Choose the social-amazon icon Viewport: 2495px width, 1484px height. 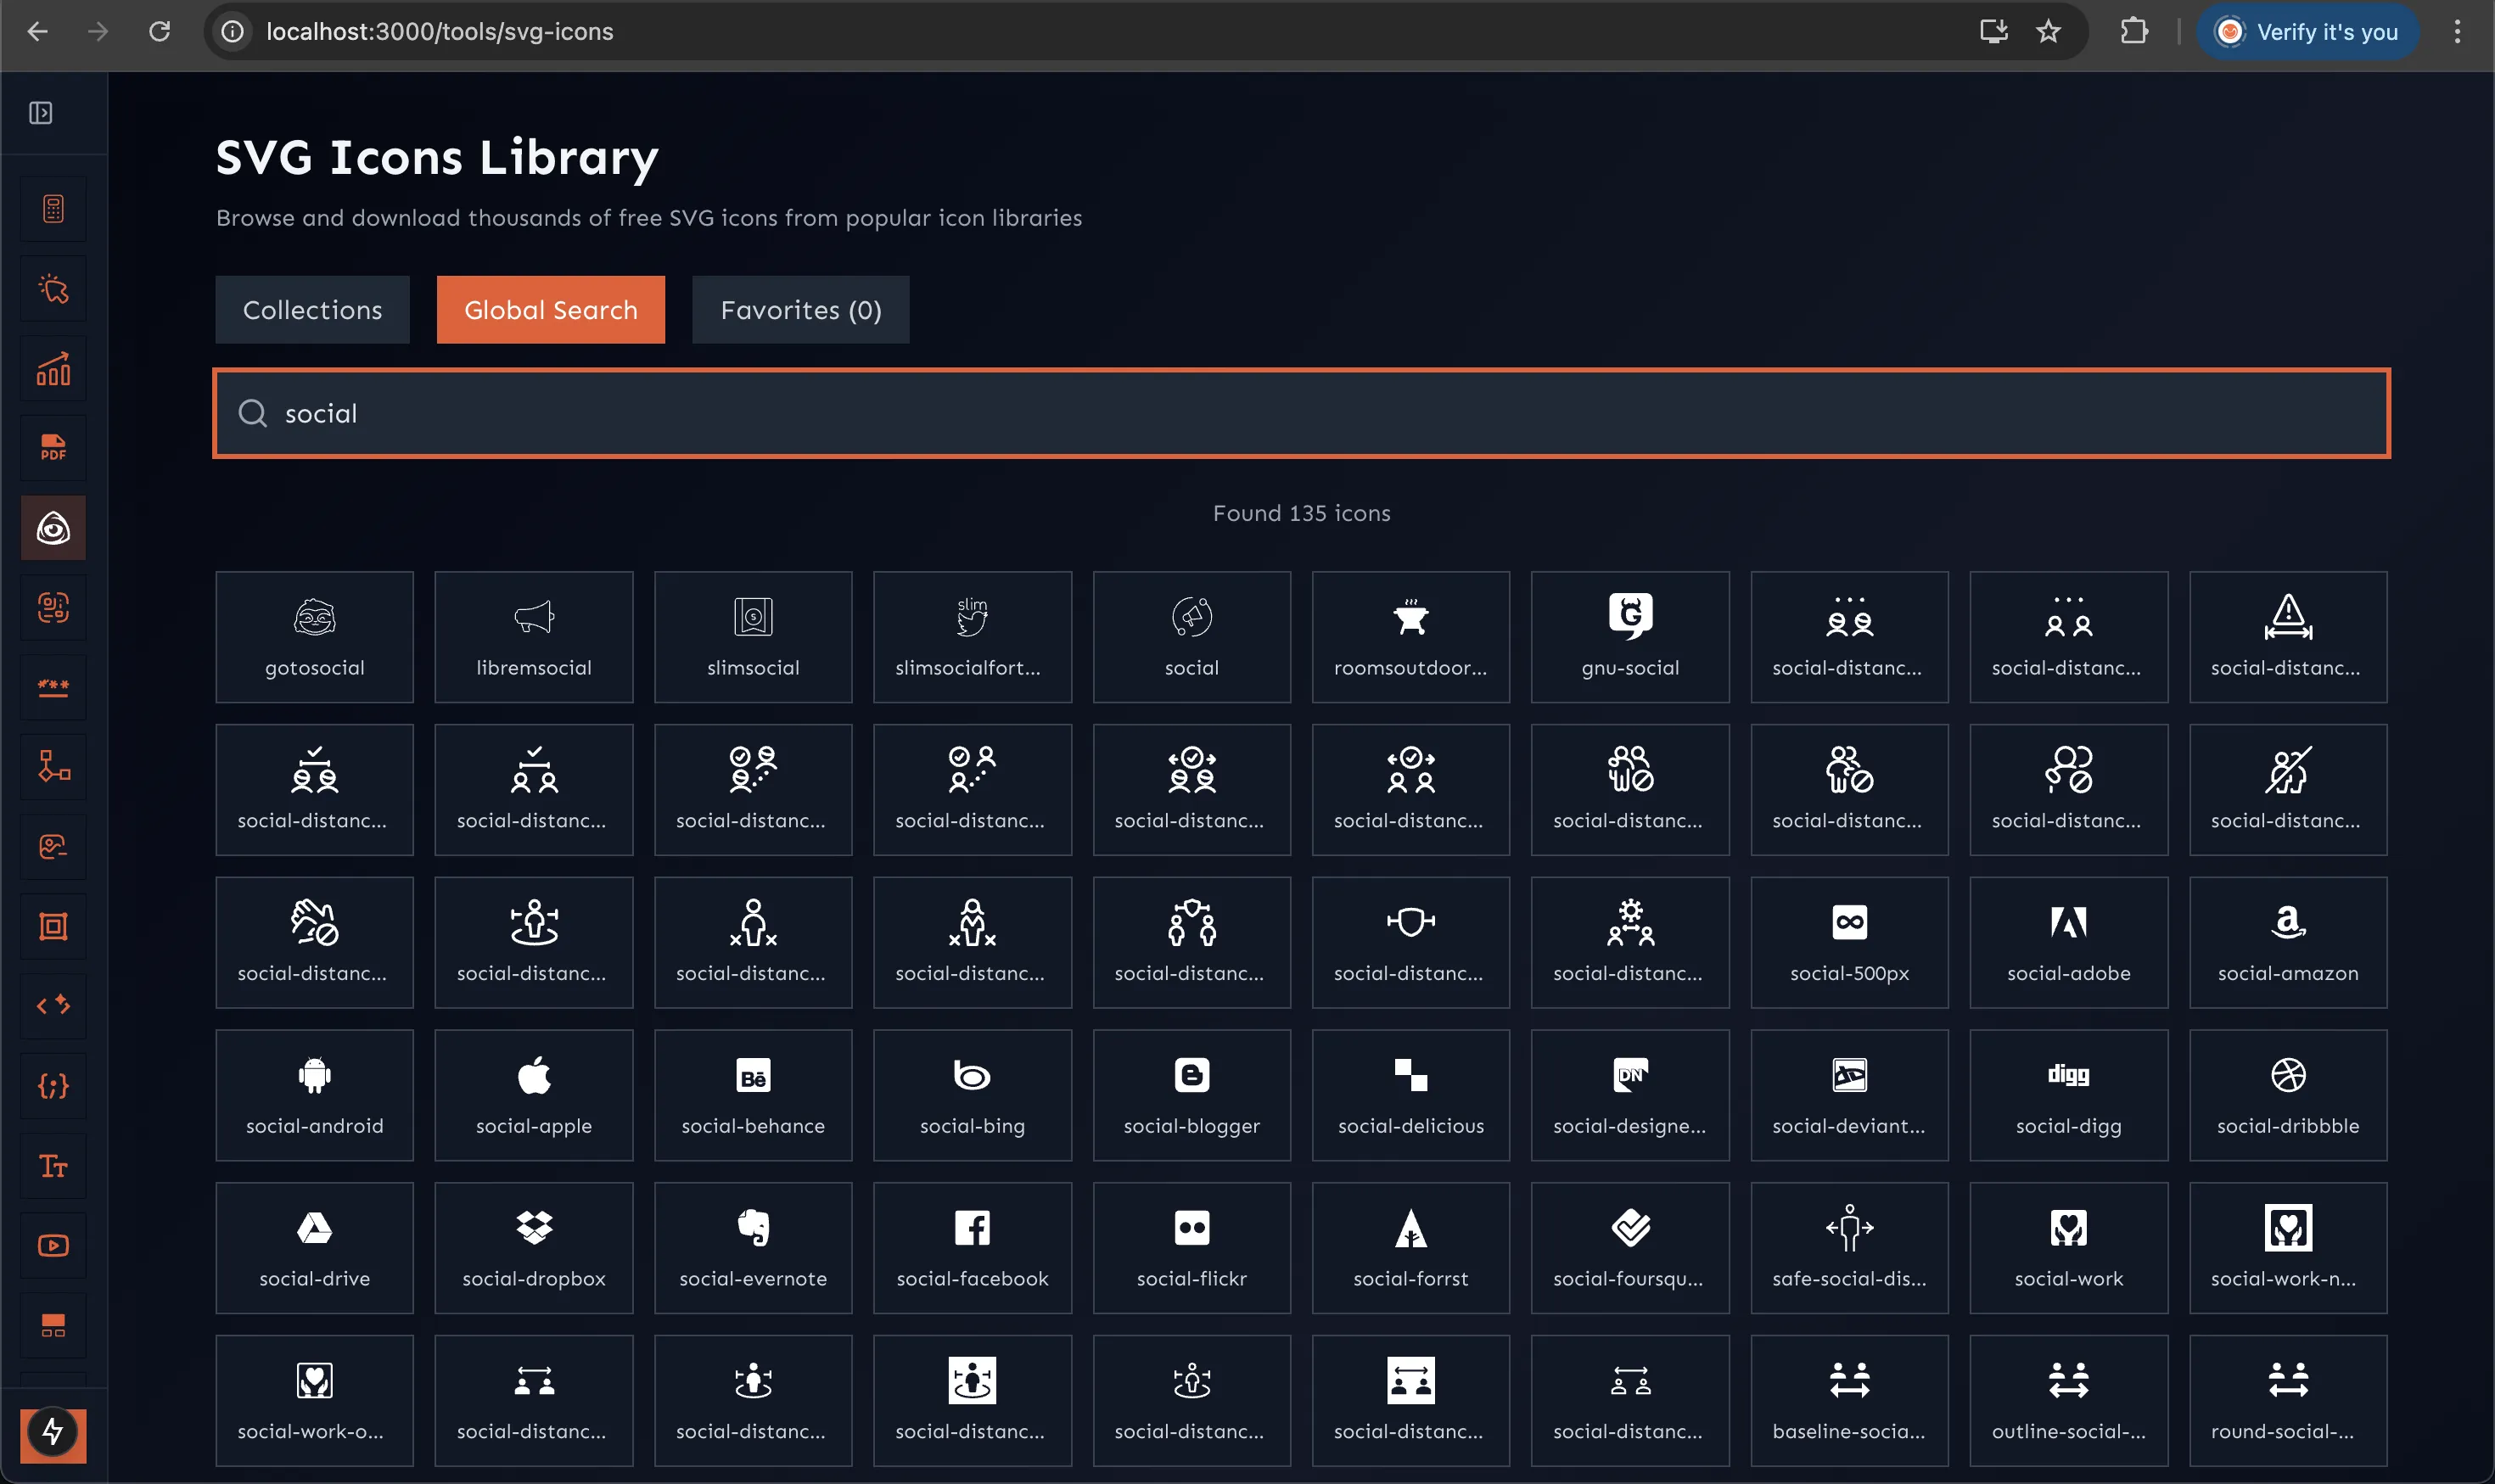pos(2287,941)
